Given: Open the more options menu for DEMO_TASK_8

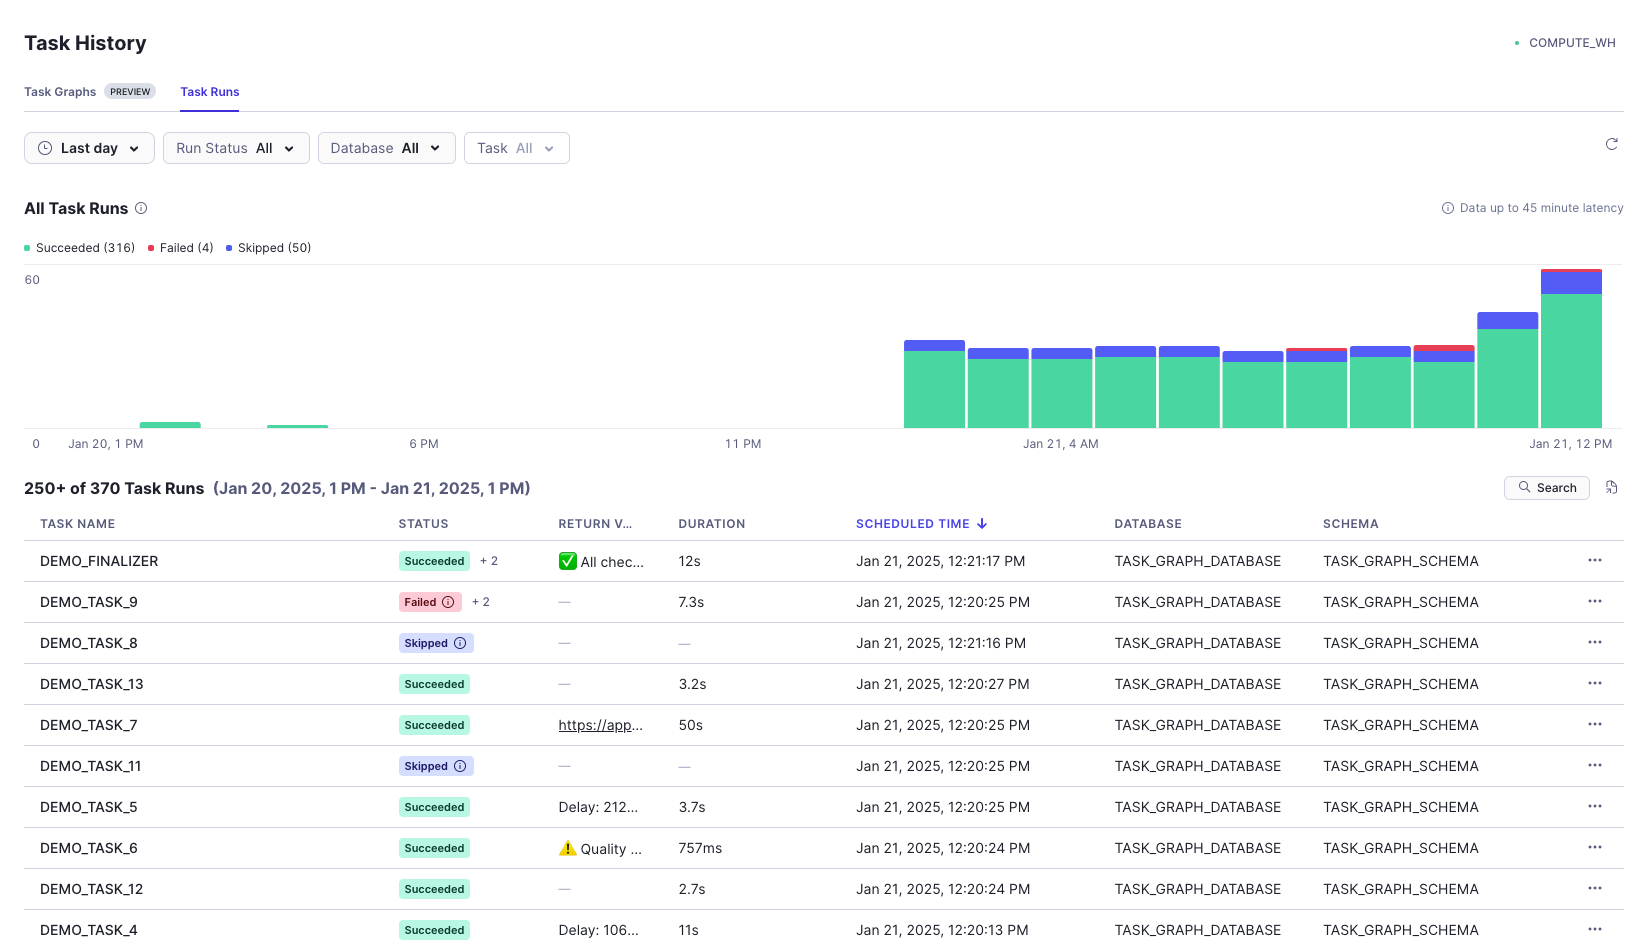Looking at the screenshot, I should click(x=1595, y=642).
